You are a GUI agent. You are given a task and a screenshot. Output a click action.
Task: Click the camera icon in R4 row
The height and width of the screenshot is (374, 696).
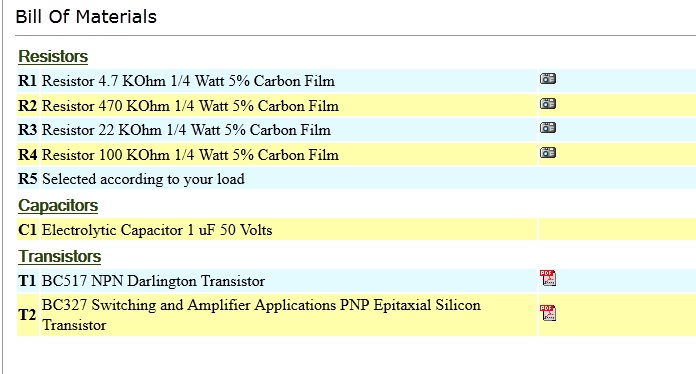548,153
